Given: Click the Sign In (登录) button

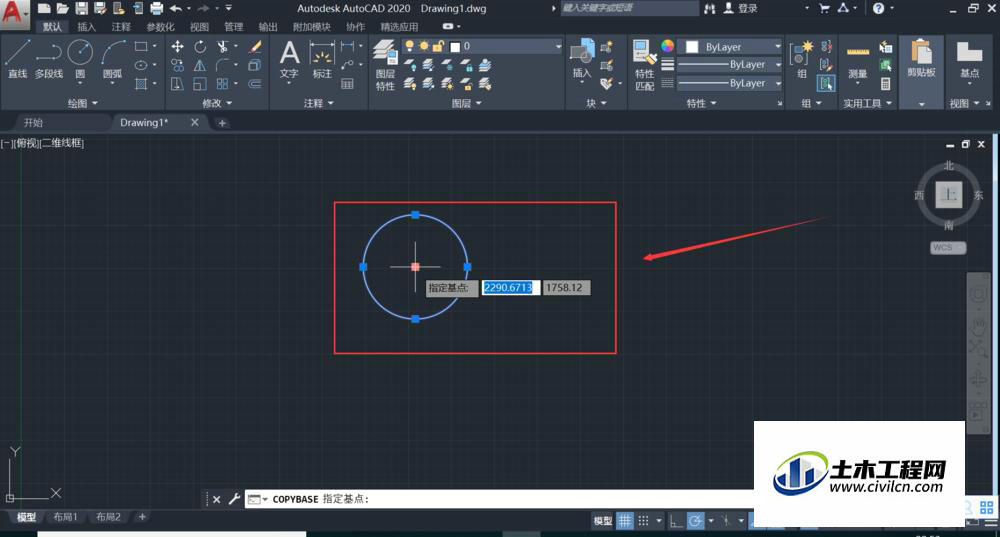Looking at the screenshot, I should 741,8.
